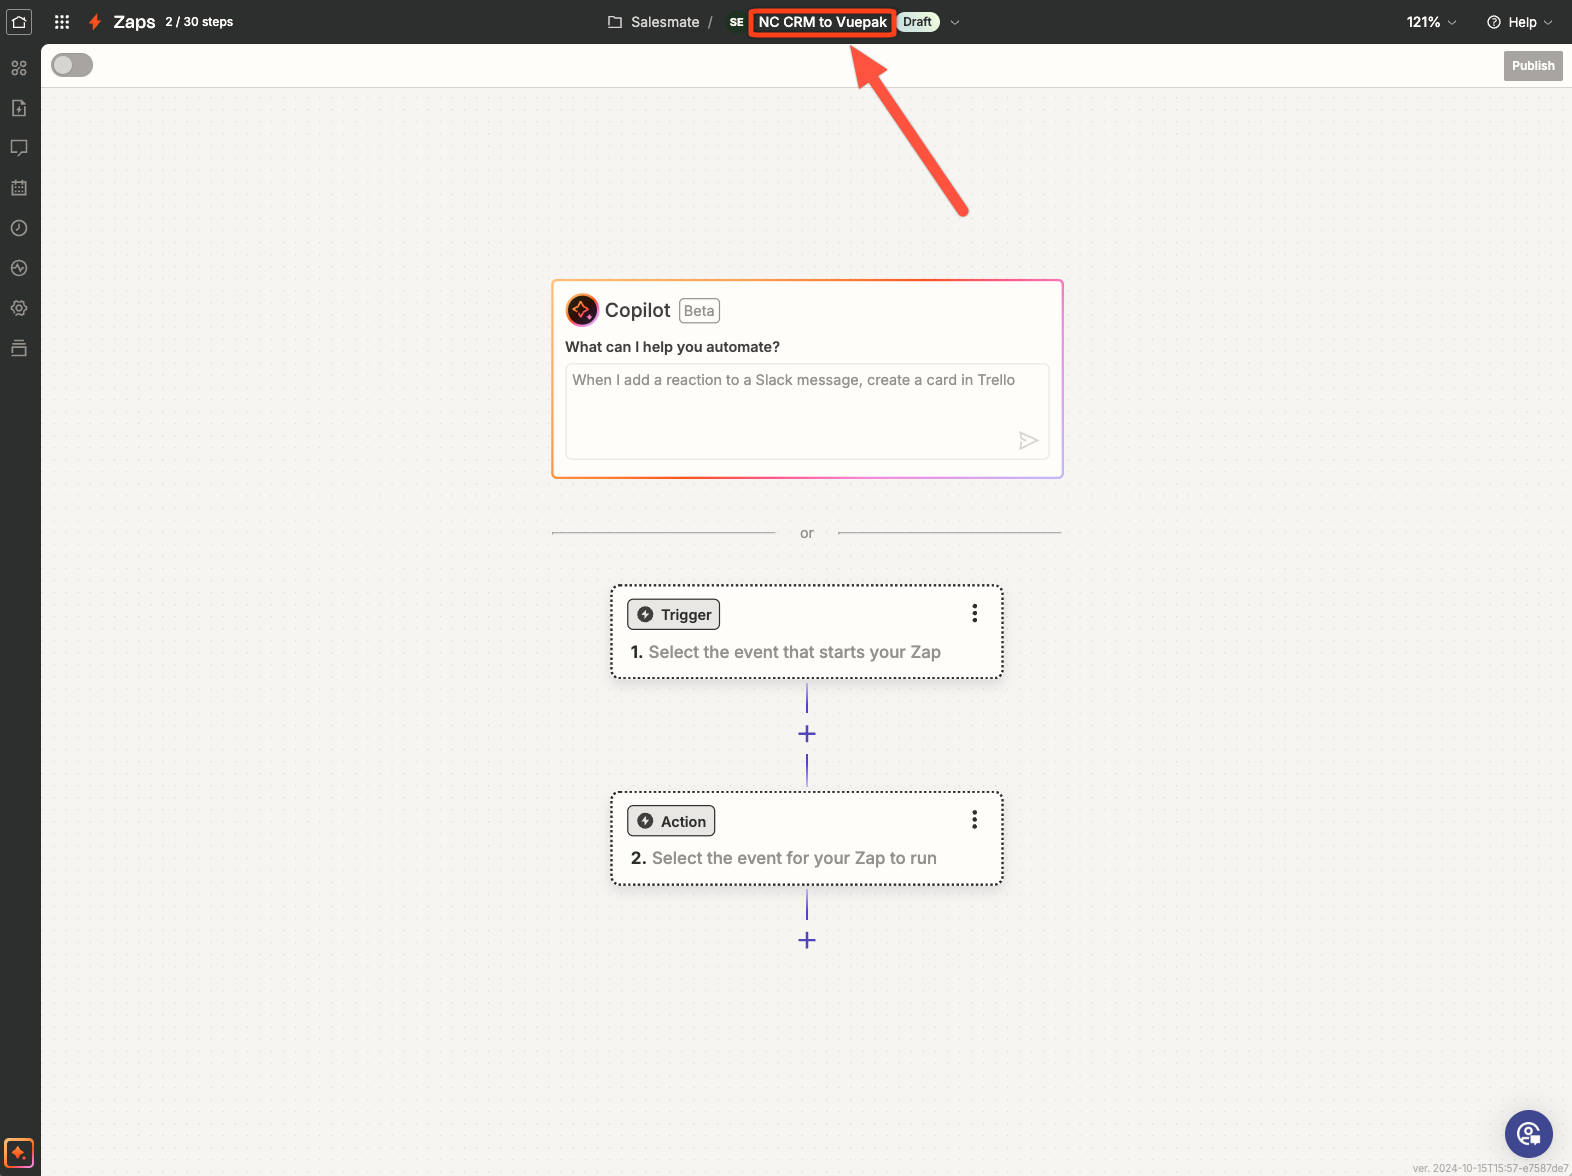Open the notes speech bubble icon in sidebar
Viewport: 1572px width, 1176px height.
19,148
